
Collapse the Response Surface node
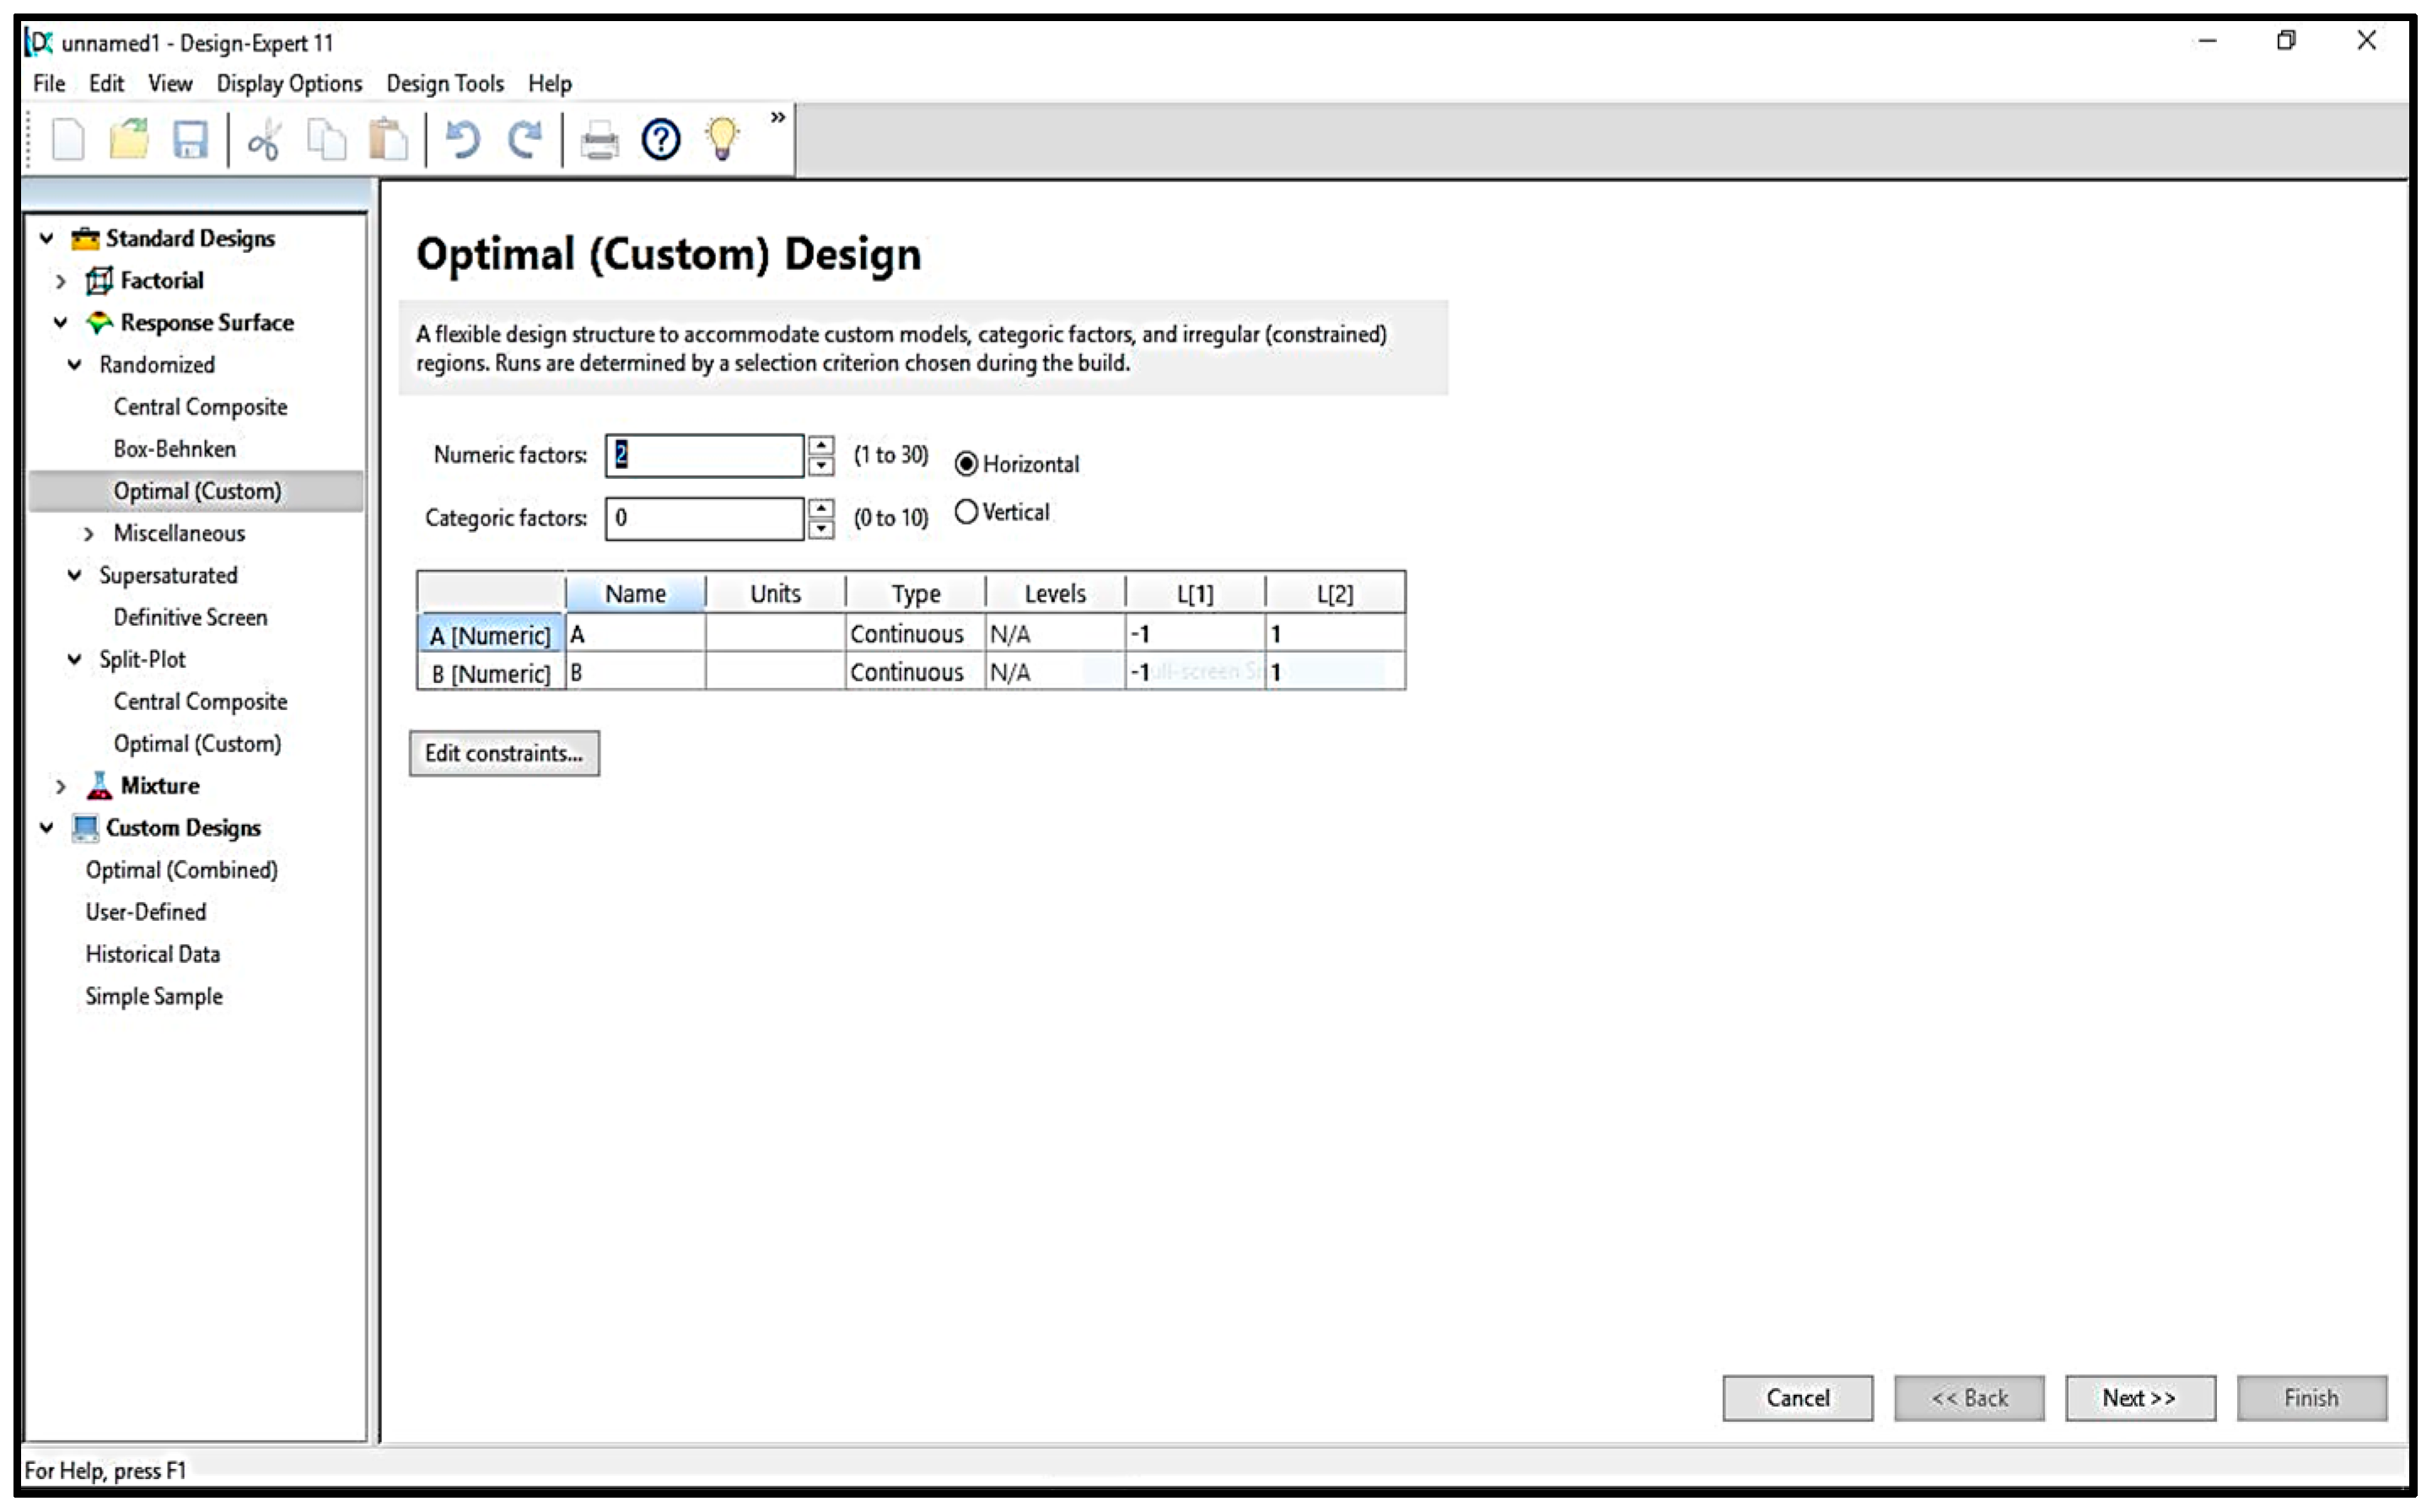(x=61, y=323)
